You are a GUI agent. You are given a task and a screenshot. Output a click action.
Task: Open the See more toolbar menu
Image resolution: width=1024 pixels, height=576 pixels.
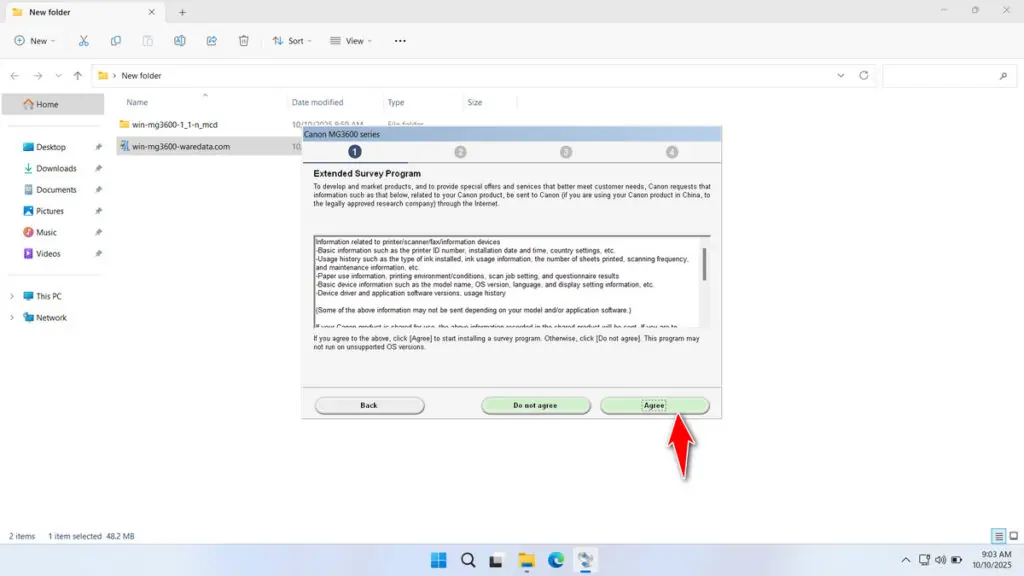tap(399, 40)
